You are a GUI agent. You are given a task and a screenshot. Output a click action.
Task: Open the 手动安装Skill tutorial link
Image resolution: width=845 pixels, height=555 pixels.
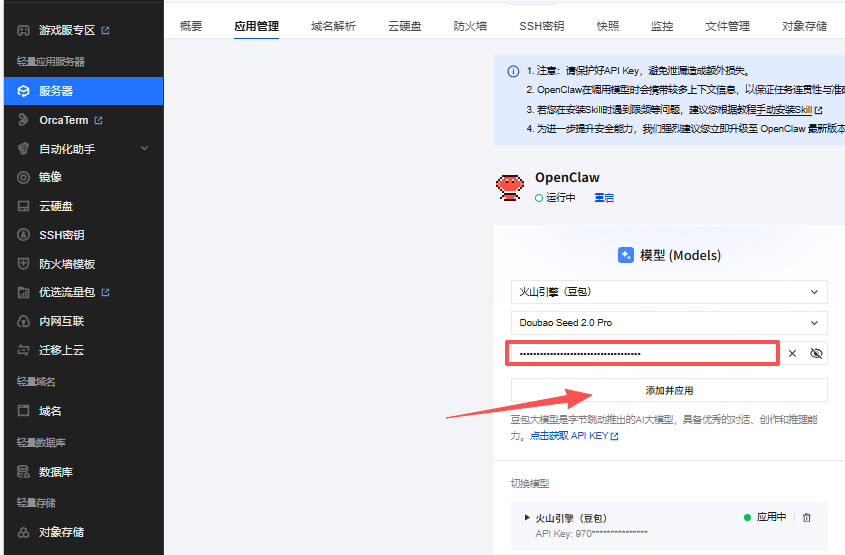pyautogui.click(x=784, y=110)
